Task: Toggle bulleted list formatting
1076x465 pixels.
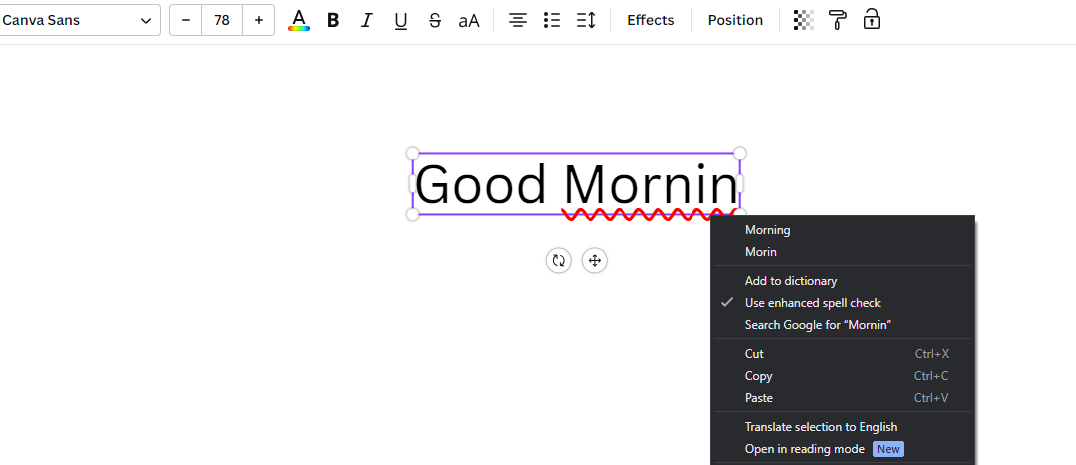Action: pos(552,21)
